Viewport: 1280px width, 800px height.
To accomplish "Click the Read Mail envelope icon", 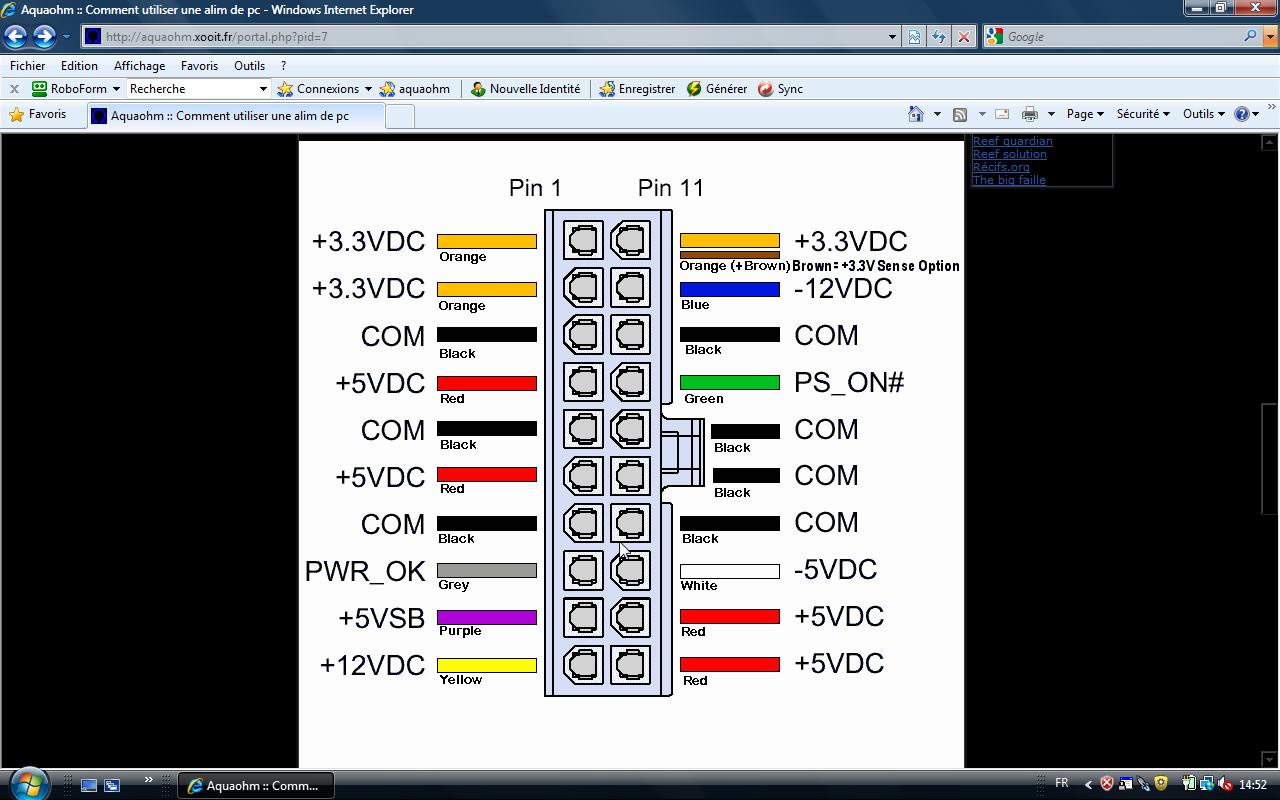I will click(1002, 114).
